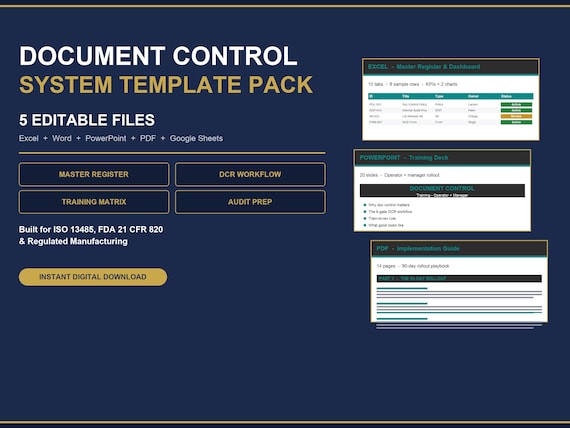Click "PowerPoint" in the formats line
Image resolution: width=570 pixels, height=428 pixels.
(x=106, y=138)
